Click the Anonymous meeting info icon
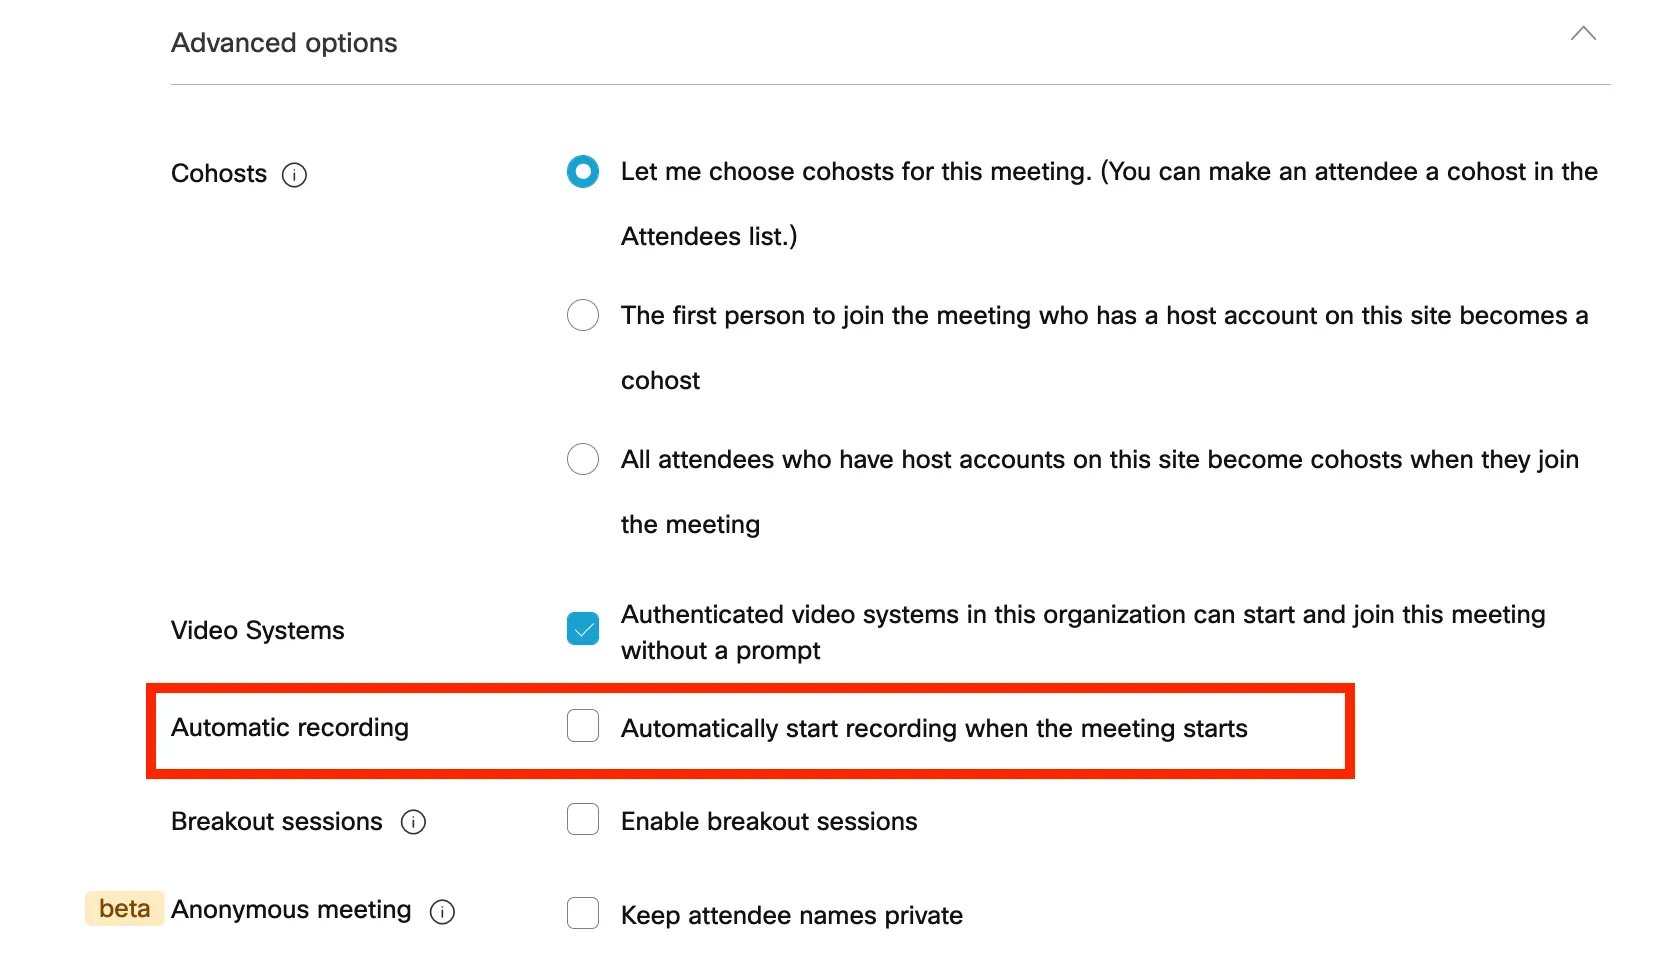This screenshot has height=978, width=1662. (x=442, y=912)
